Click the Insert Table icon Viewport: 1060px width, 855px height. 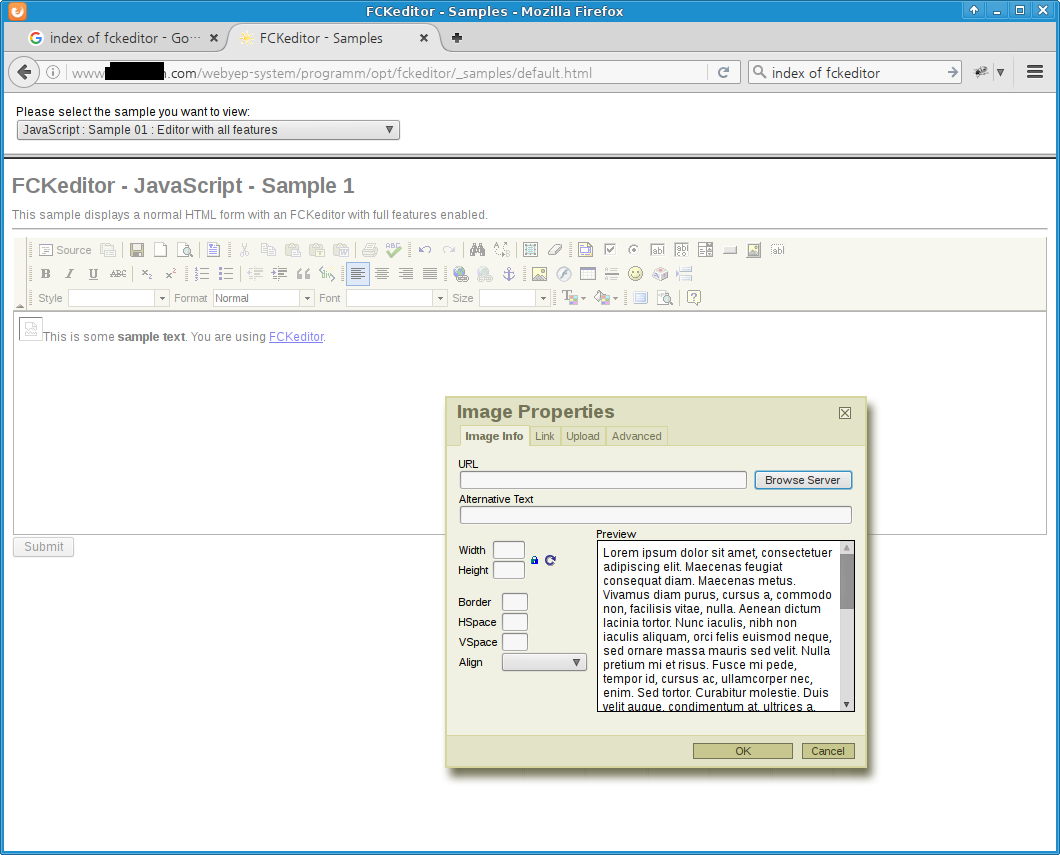pyautogui.click(x=587, y=274)
